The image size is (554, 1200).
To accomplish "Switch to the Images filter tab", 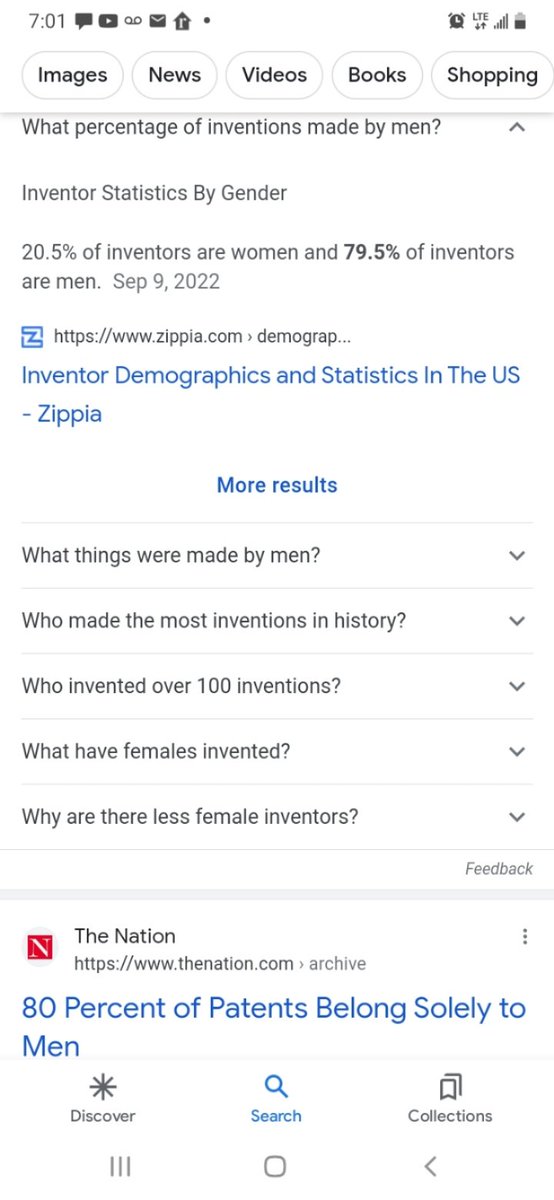I will coord(72,75).
